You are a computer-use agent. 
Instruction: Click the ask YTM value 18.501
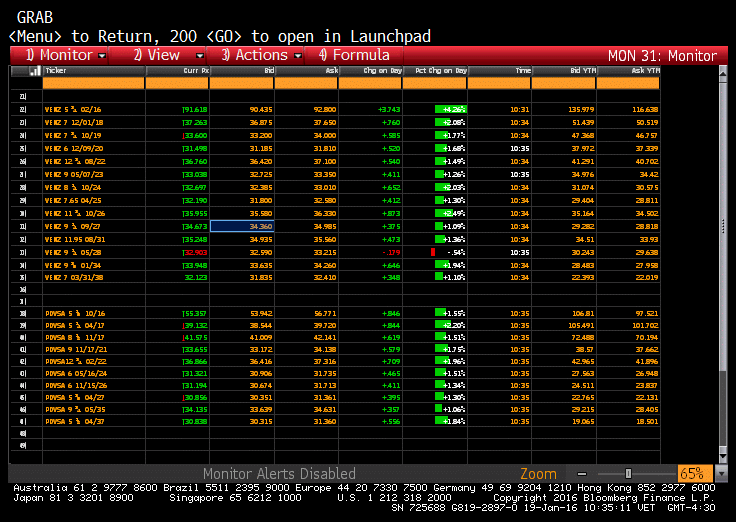coord(647,422)
